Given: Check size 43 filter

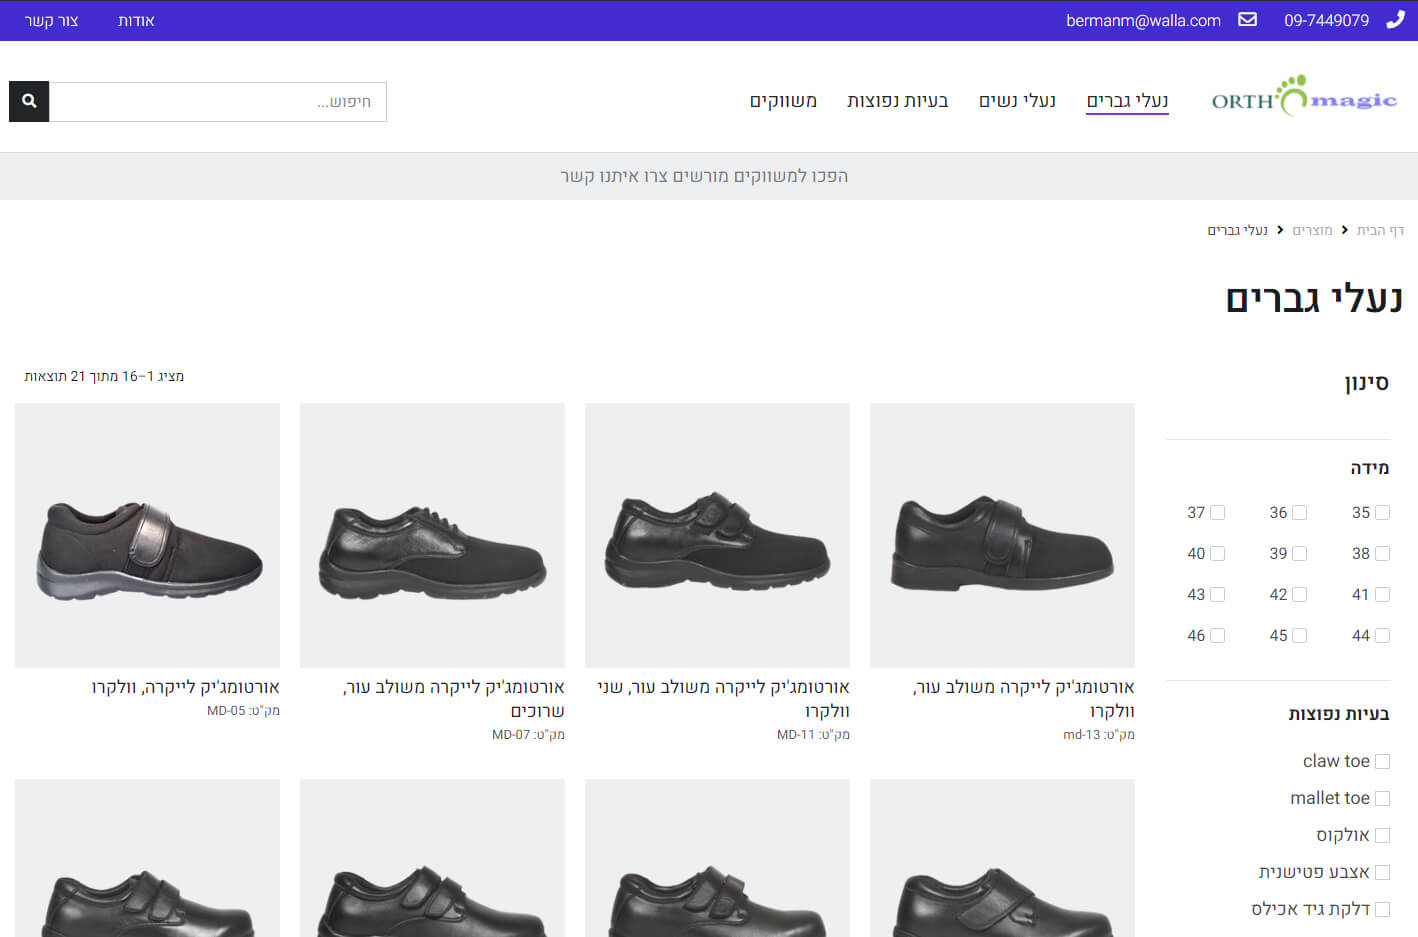Looking at the screenshot, I should tap(1217, 594).
